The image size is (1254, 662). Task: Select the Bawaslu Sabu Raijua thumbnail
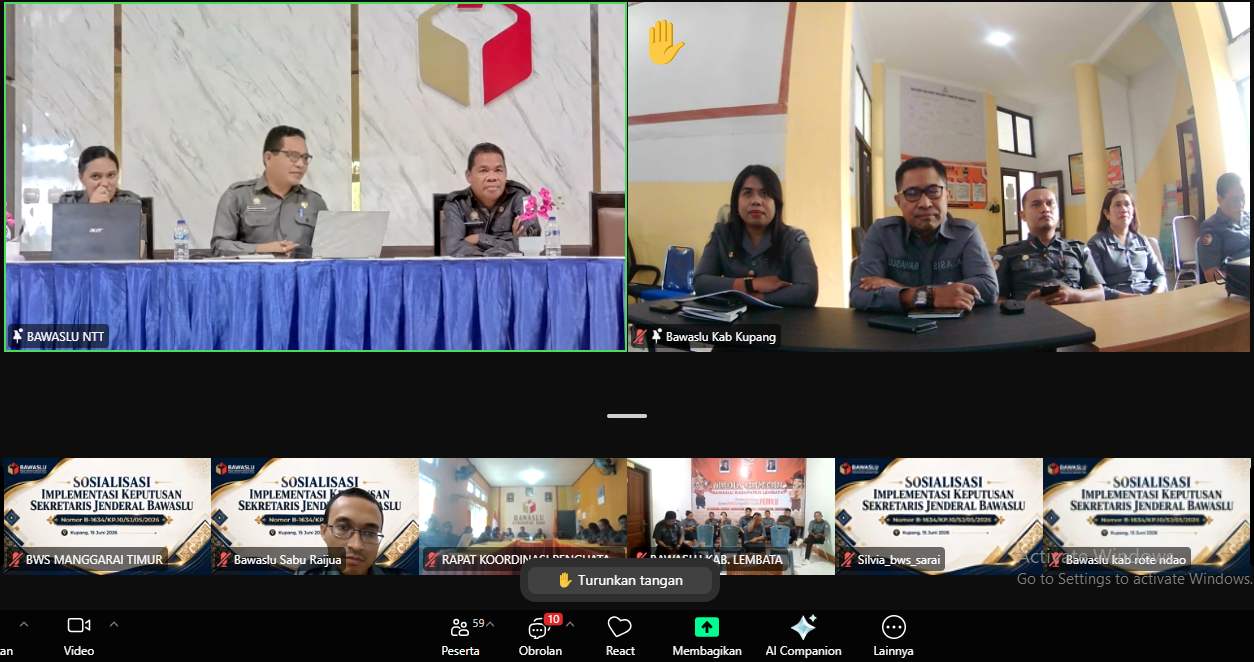coord(315,516)
